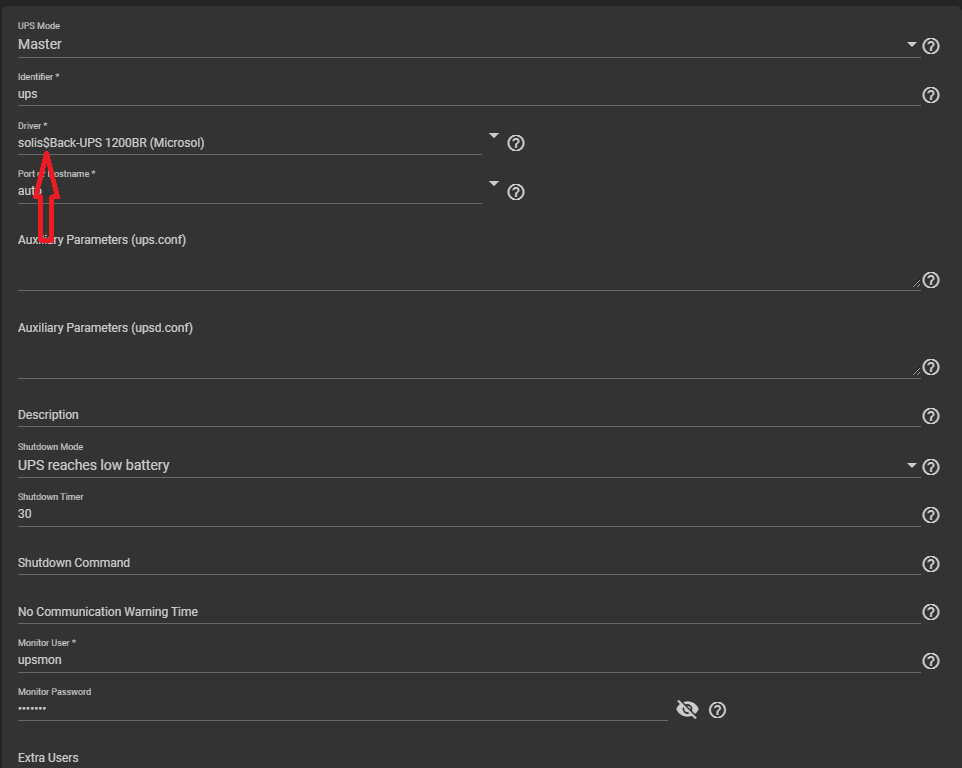Screen dimensions: 962x768
Task: Click help icon beside UPS Mode
Action: click(x=931, y=46)
